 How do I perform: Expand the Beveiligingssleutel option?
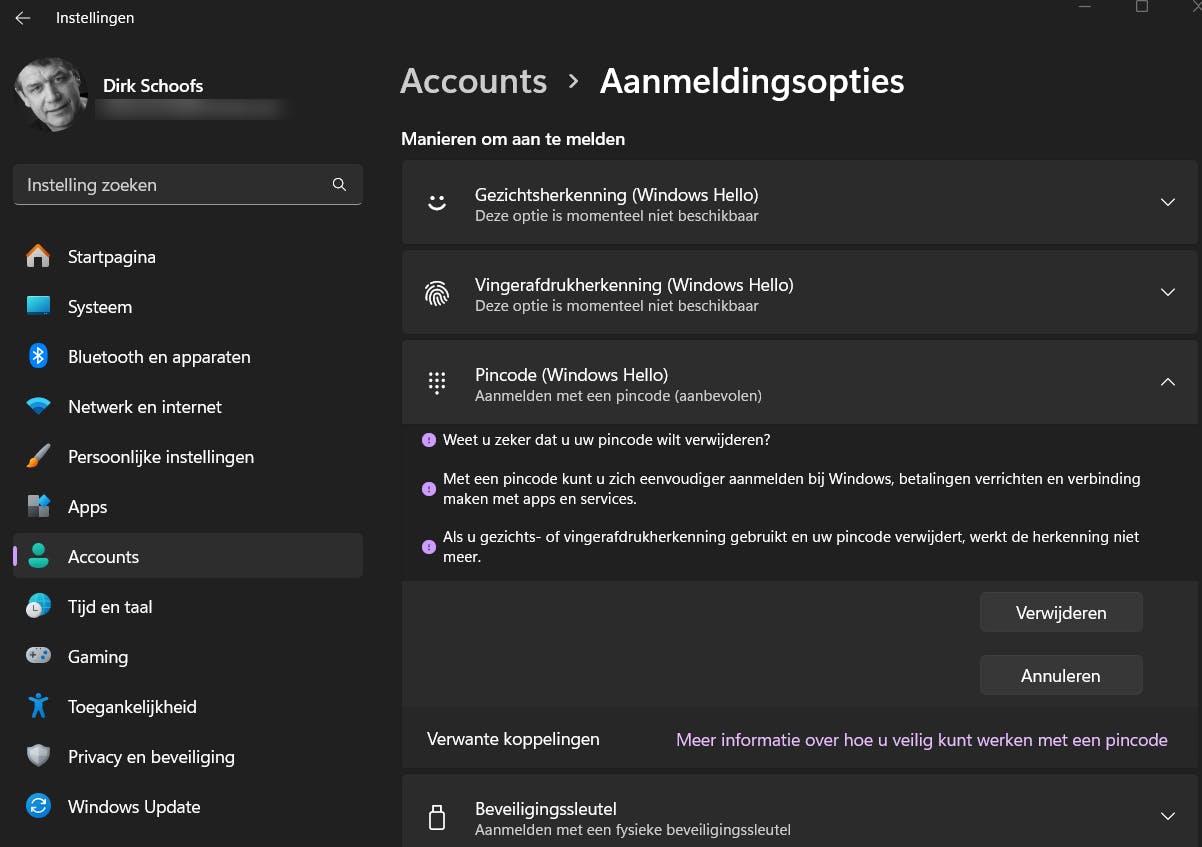[x=1167, y=816]
